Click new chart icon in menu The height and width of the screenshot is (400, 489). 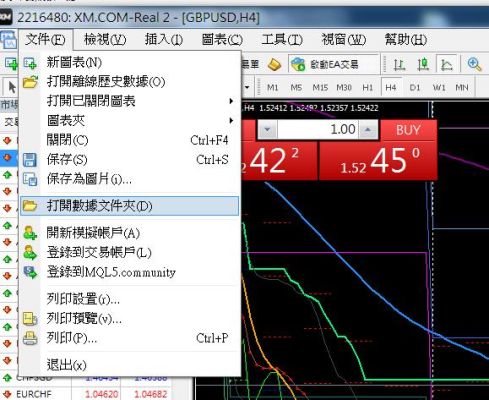tap(30, 63)
